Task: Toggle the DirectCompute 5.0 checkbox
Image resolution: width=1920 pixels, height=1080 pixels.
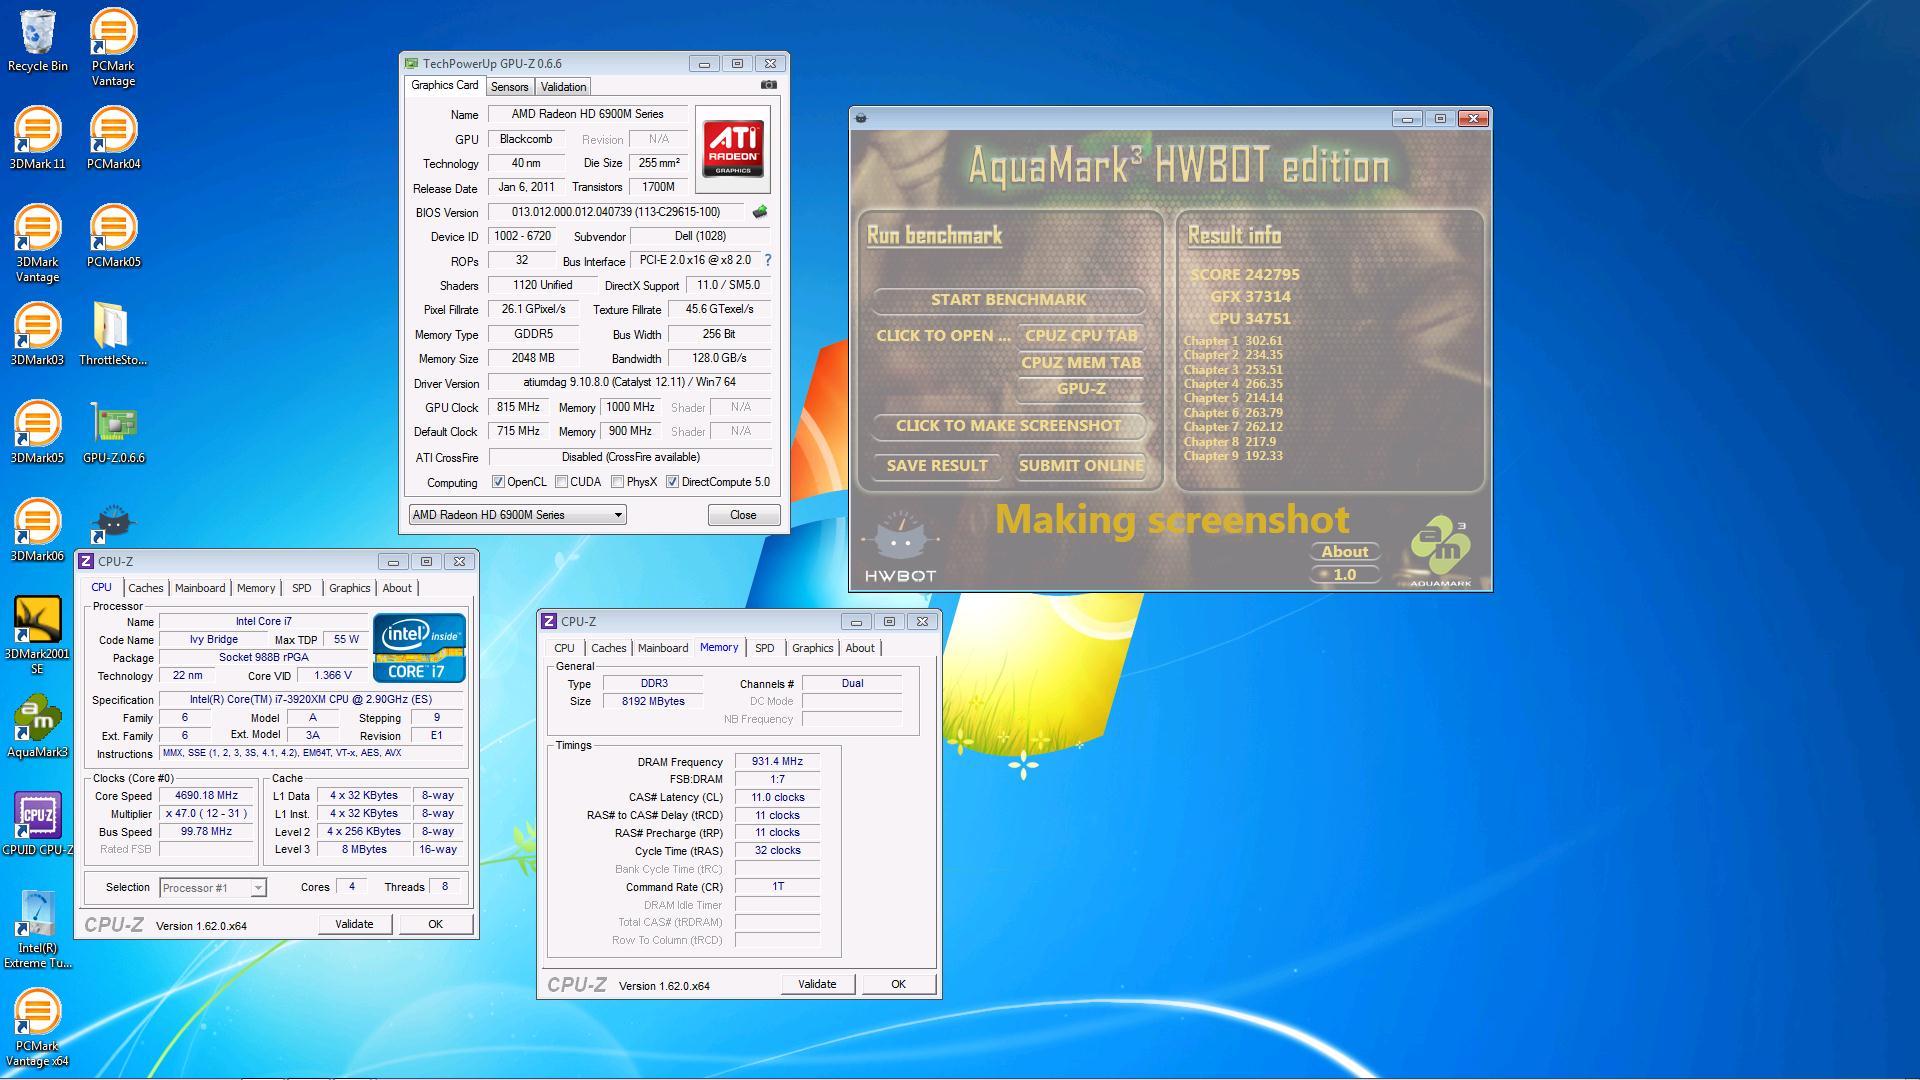Action: coord(672,482)
